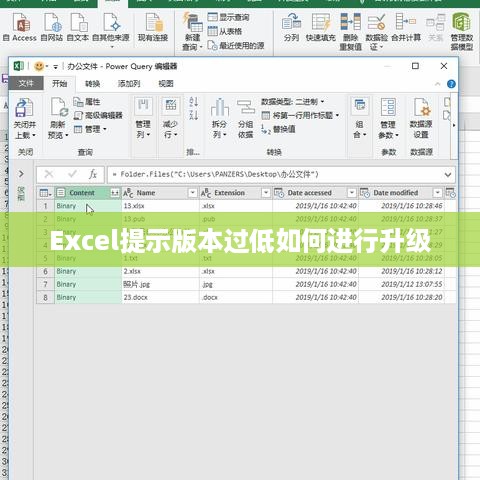480x480 pixels.
Task: Click 关闭并上载 close and load
Action: [x=25, y=119]
